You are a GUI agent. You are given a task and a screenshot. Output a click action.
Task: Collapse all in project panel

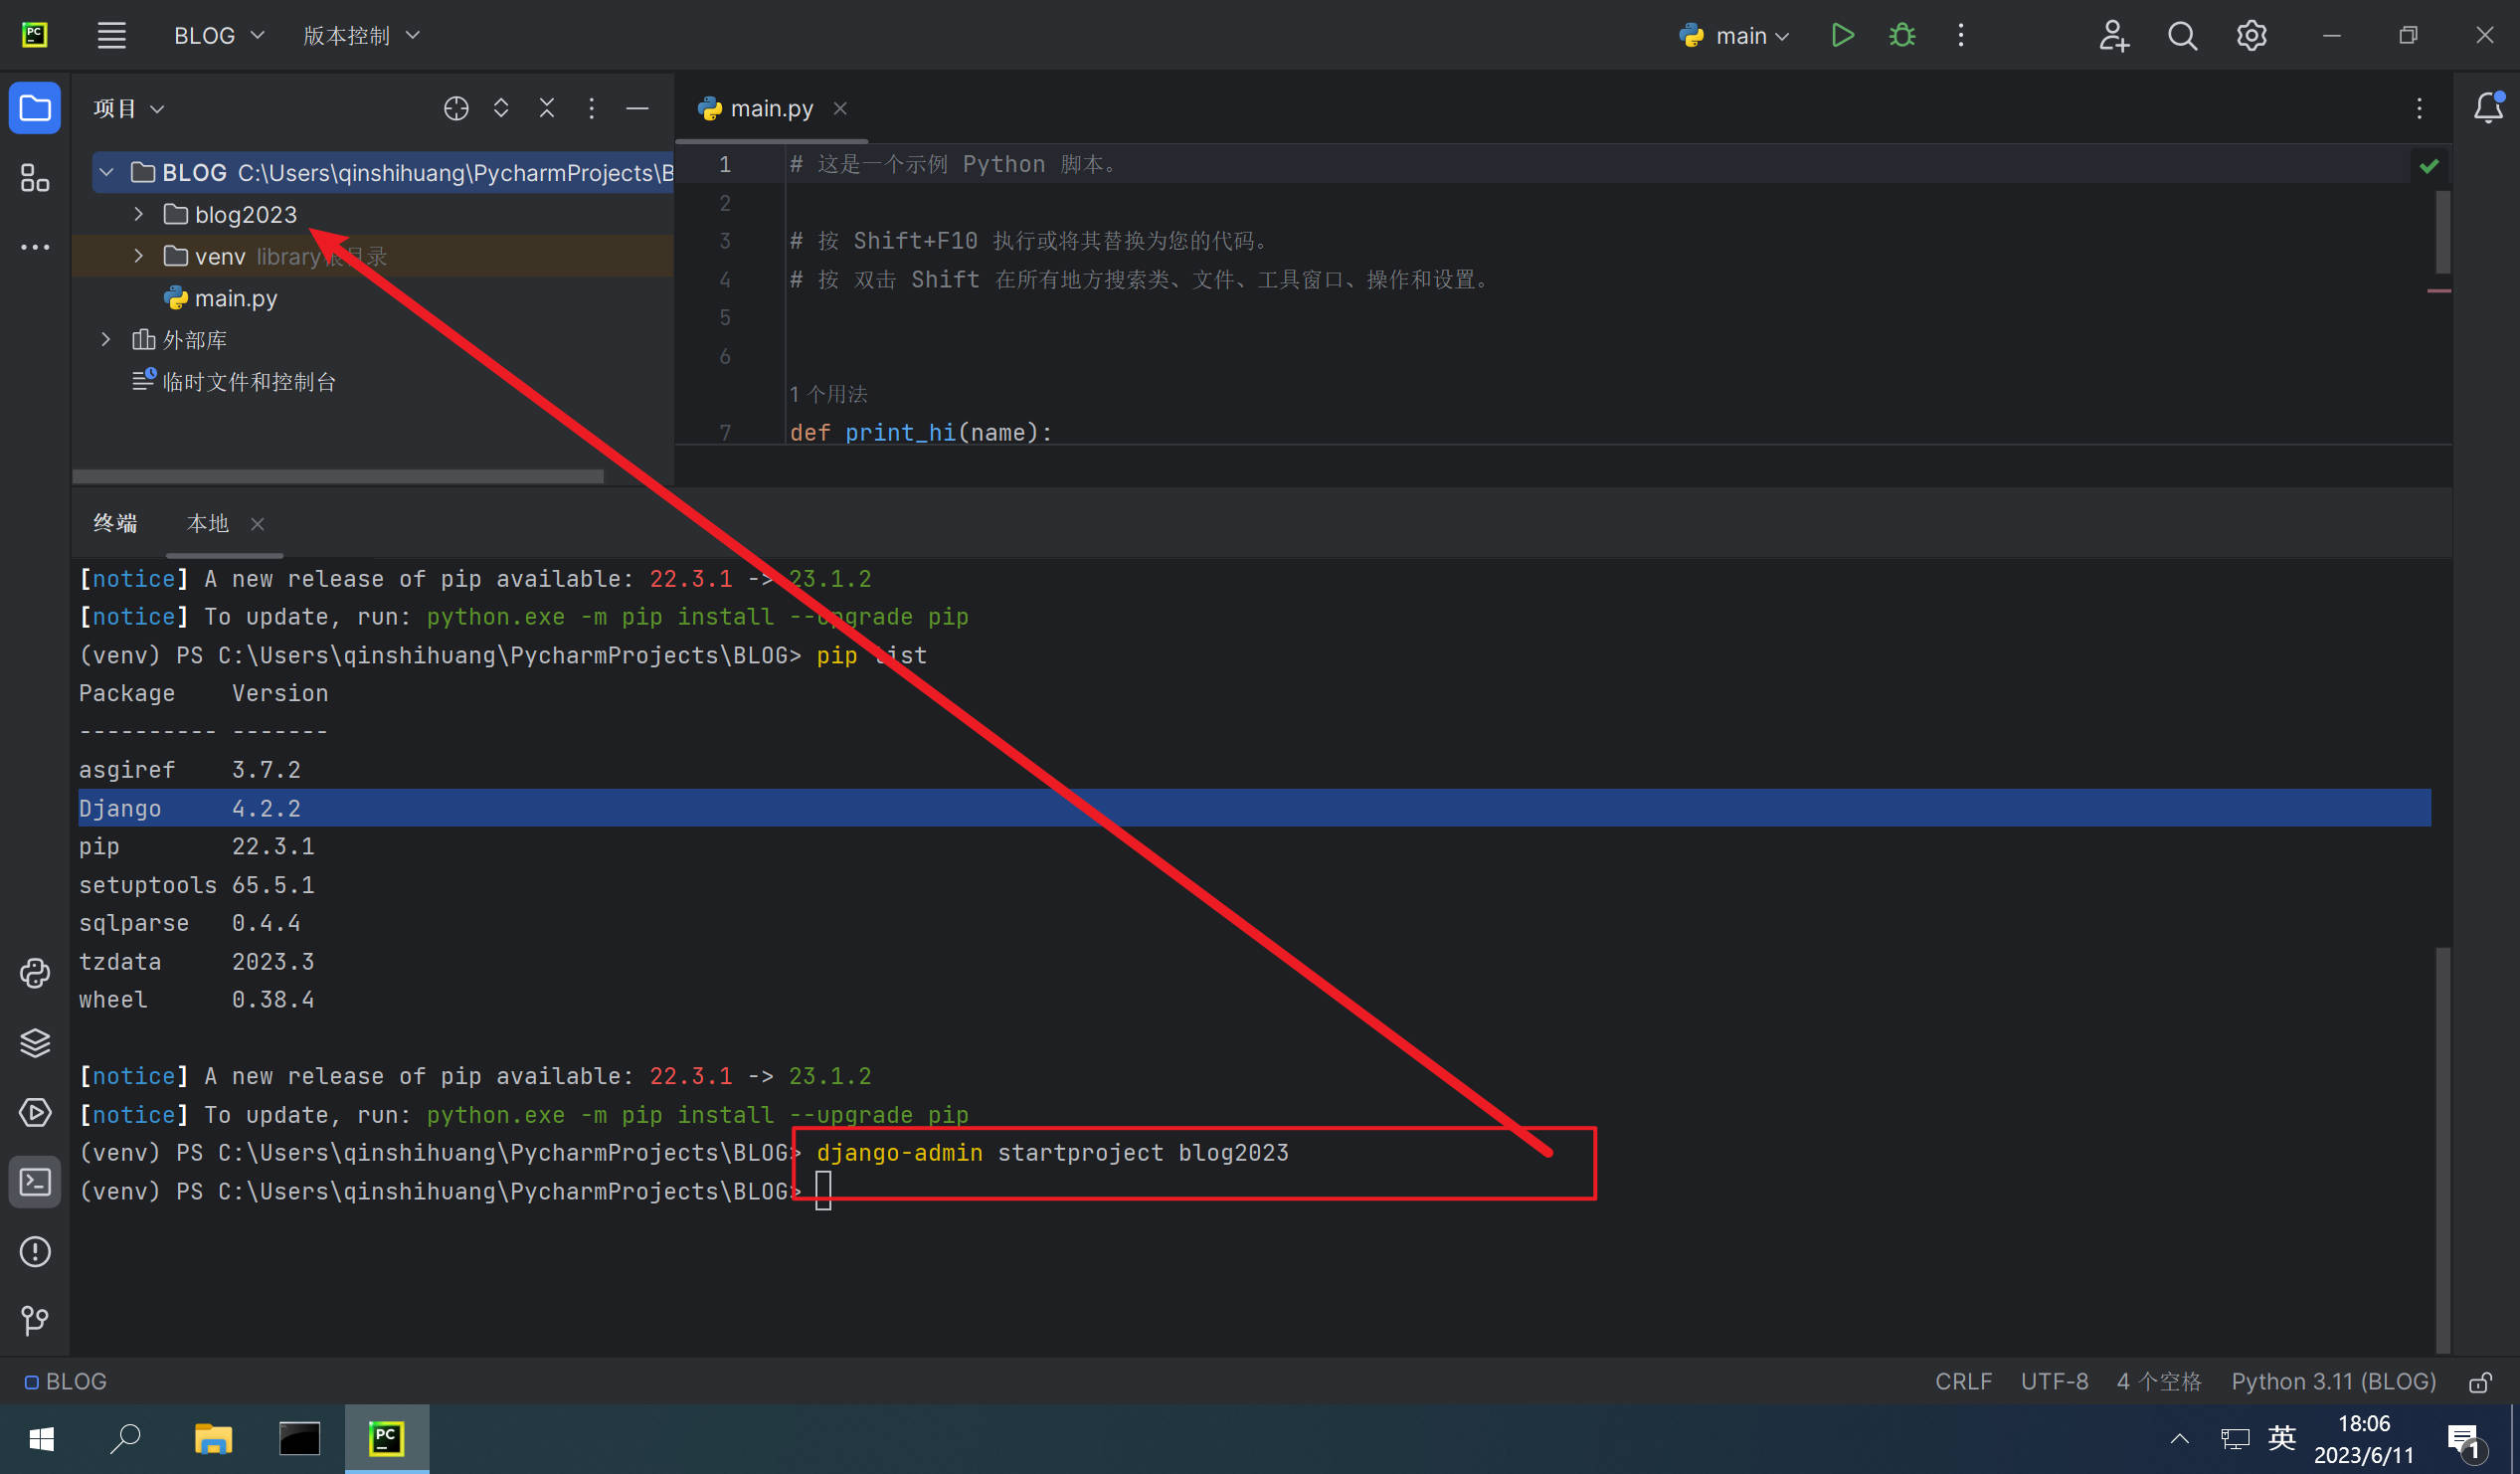tap(546, 108)
